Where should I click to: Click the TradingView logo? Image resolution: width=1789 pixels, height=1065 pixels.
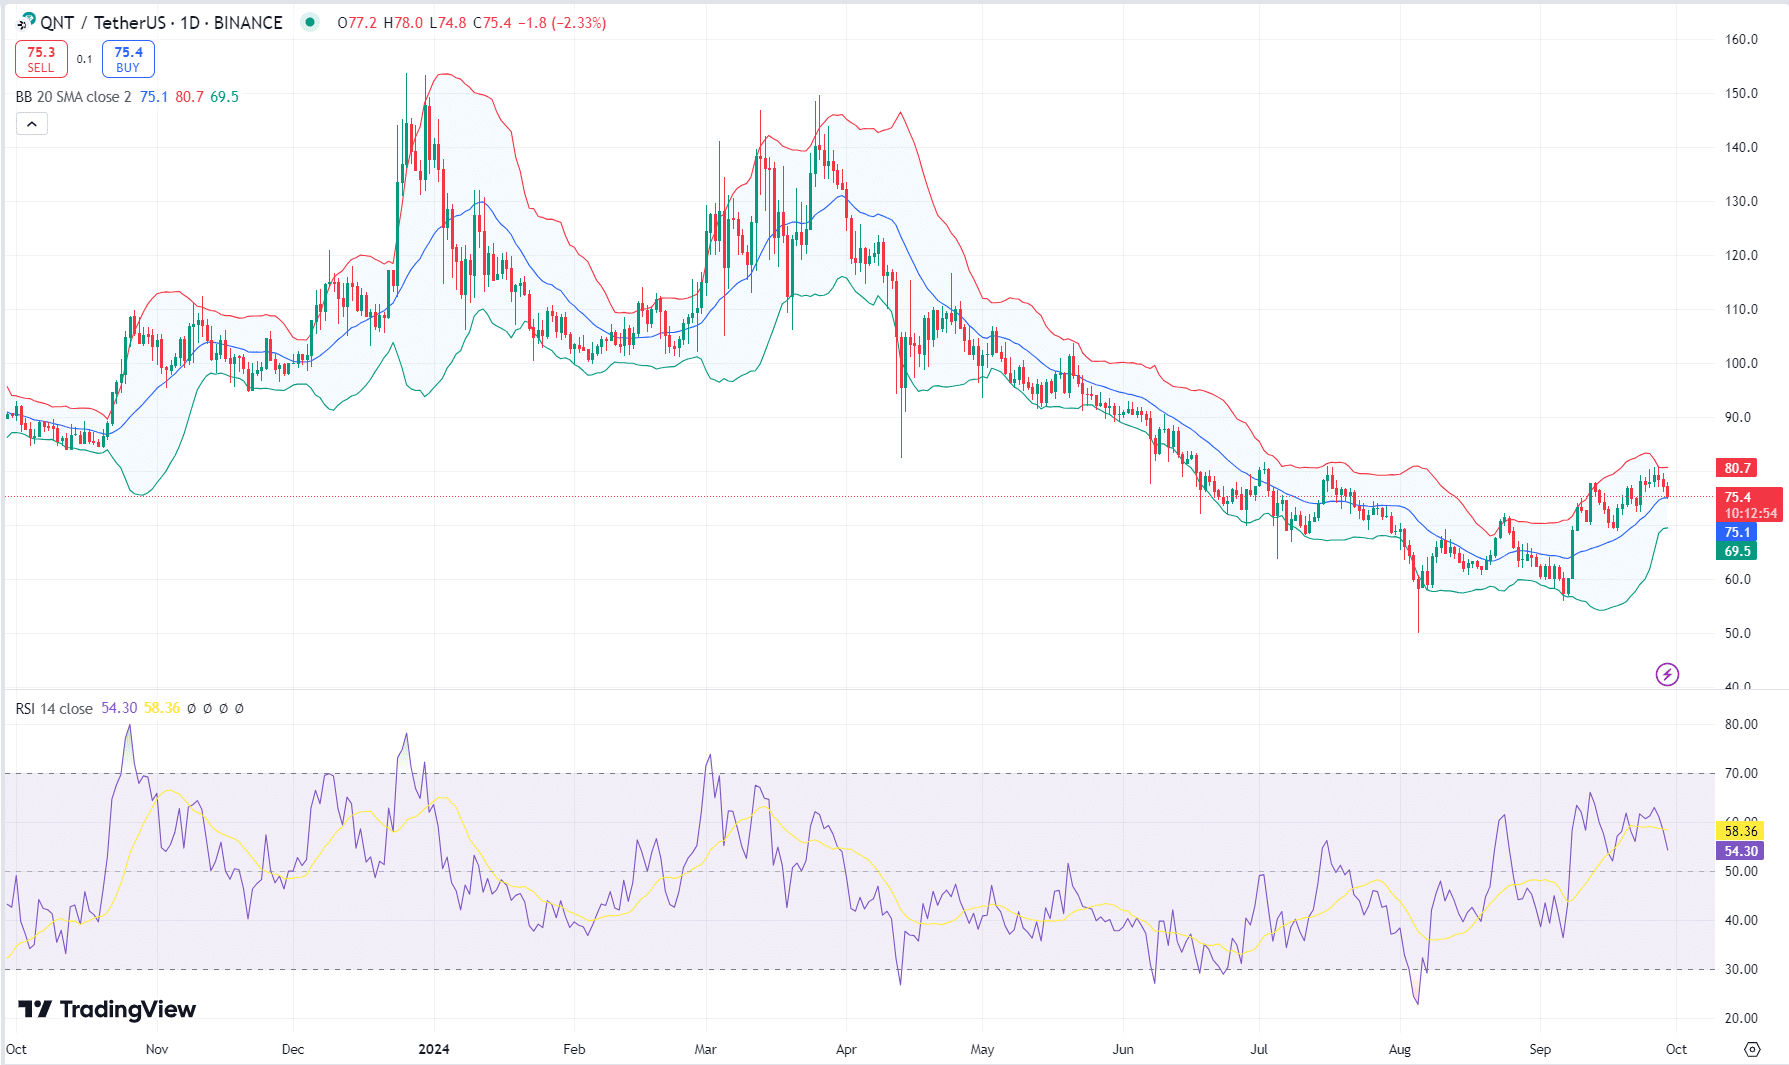pyautogui.click(x=107, y=1009)
